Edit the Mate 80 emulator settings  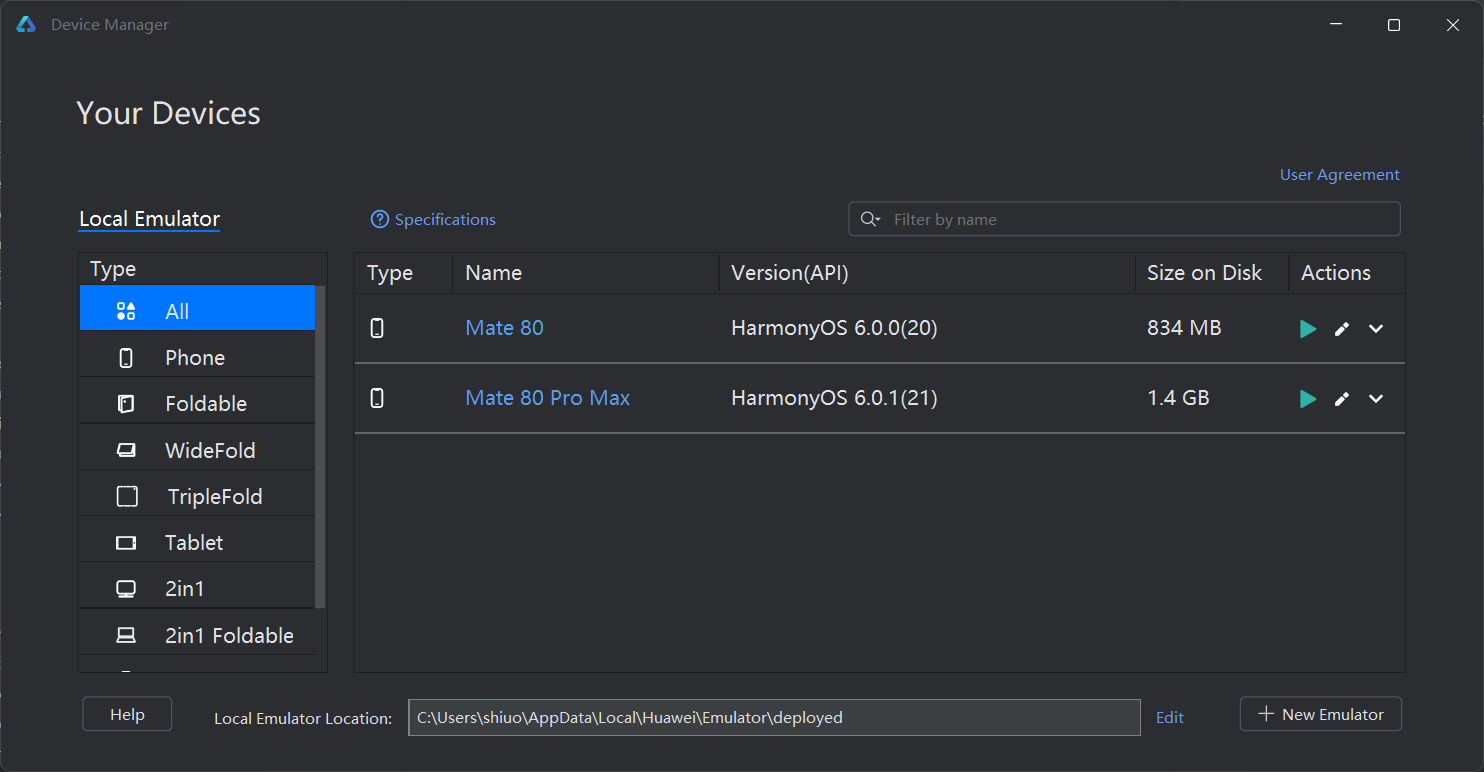1342,329
